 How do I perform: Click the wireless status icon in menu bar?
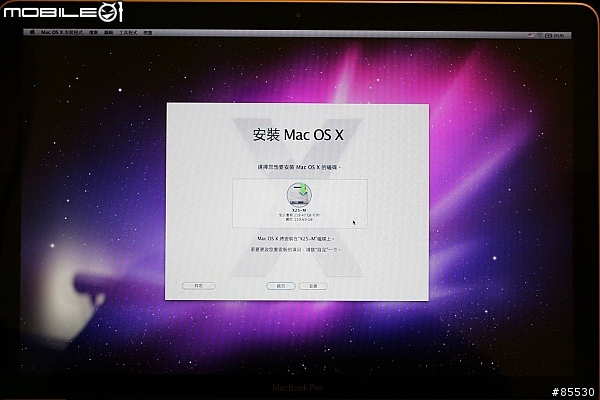pos(540,35)
